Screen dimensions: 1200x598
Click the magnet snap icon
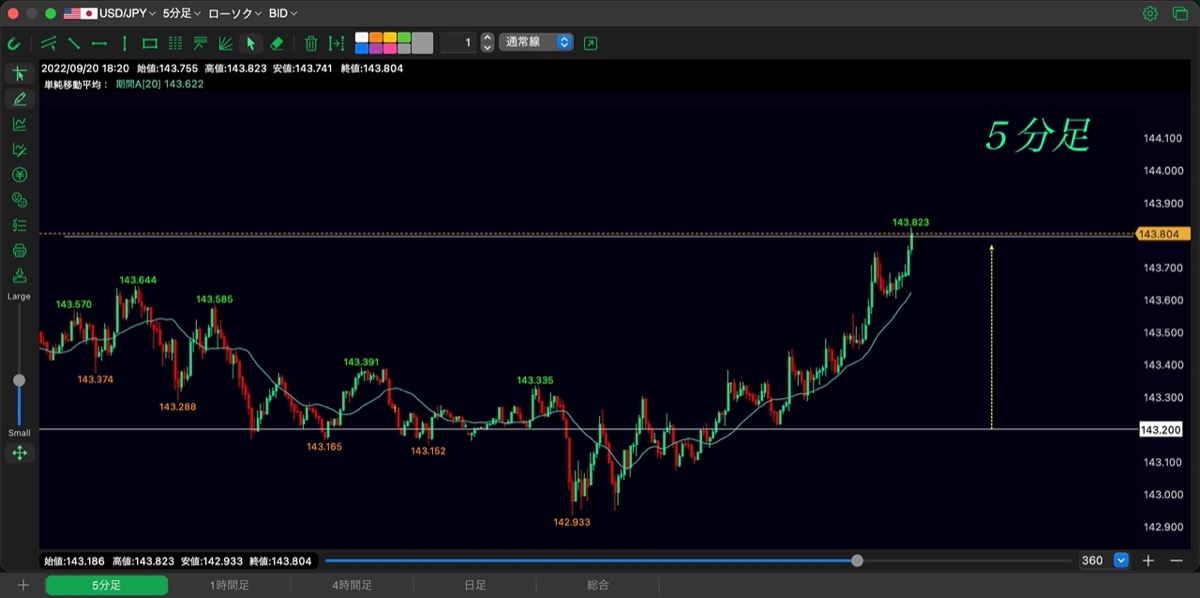[13, 43]
